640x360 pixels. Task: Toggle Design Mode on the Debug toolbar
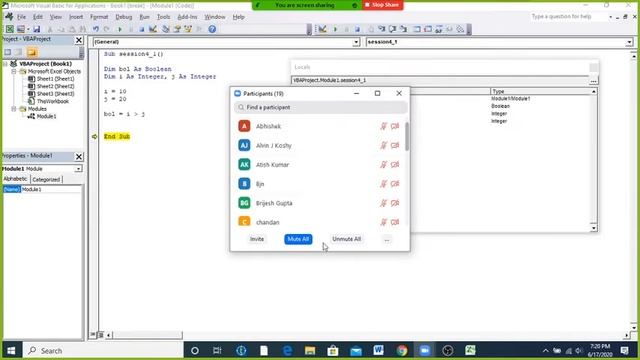pyautogui.click(x=322, y=29)
